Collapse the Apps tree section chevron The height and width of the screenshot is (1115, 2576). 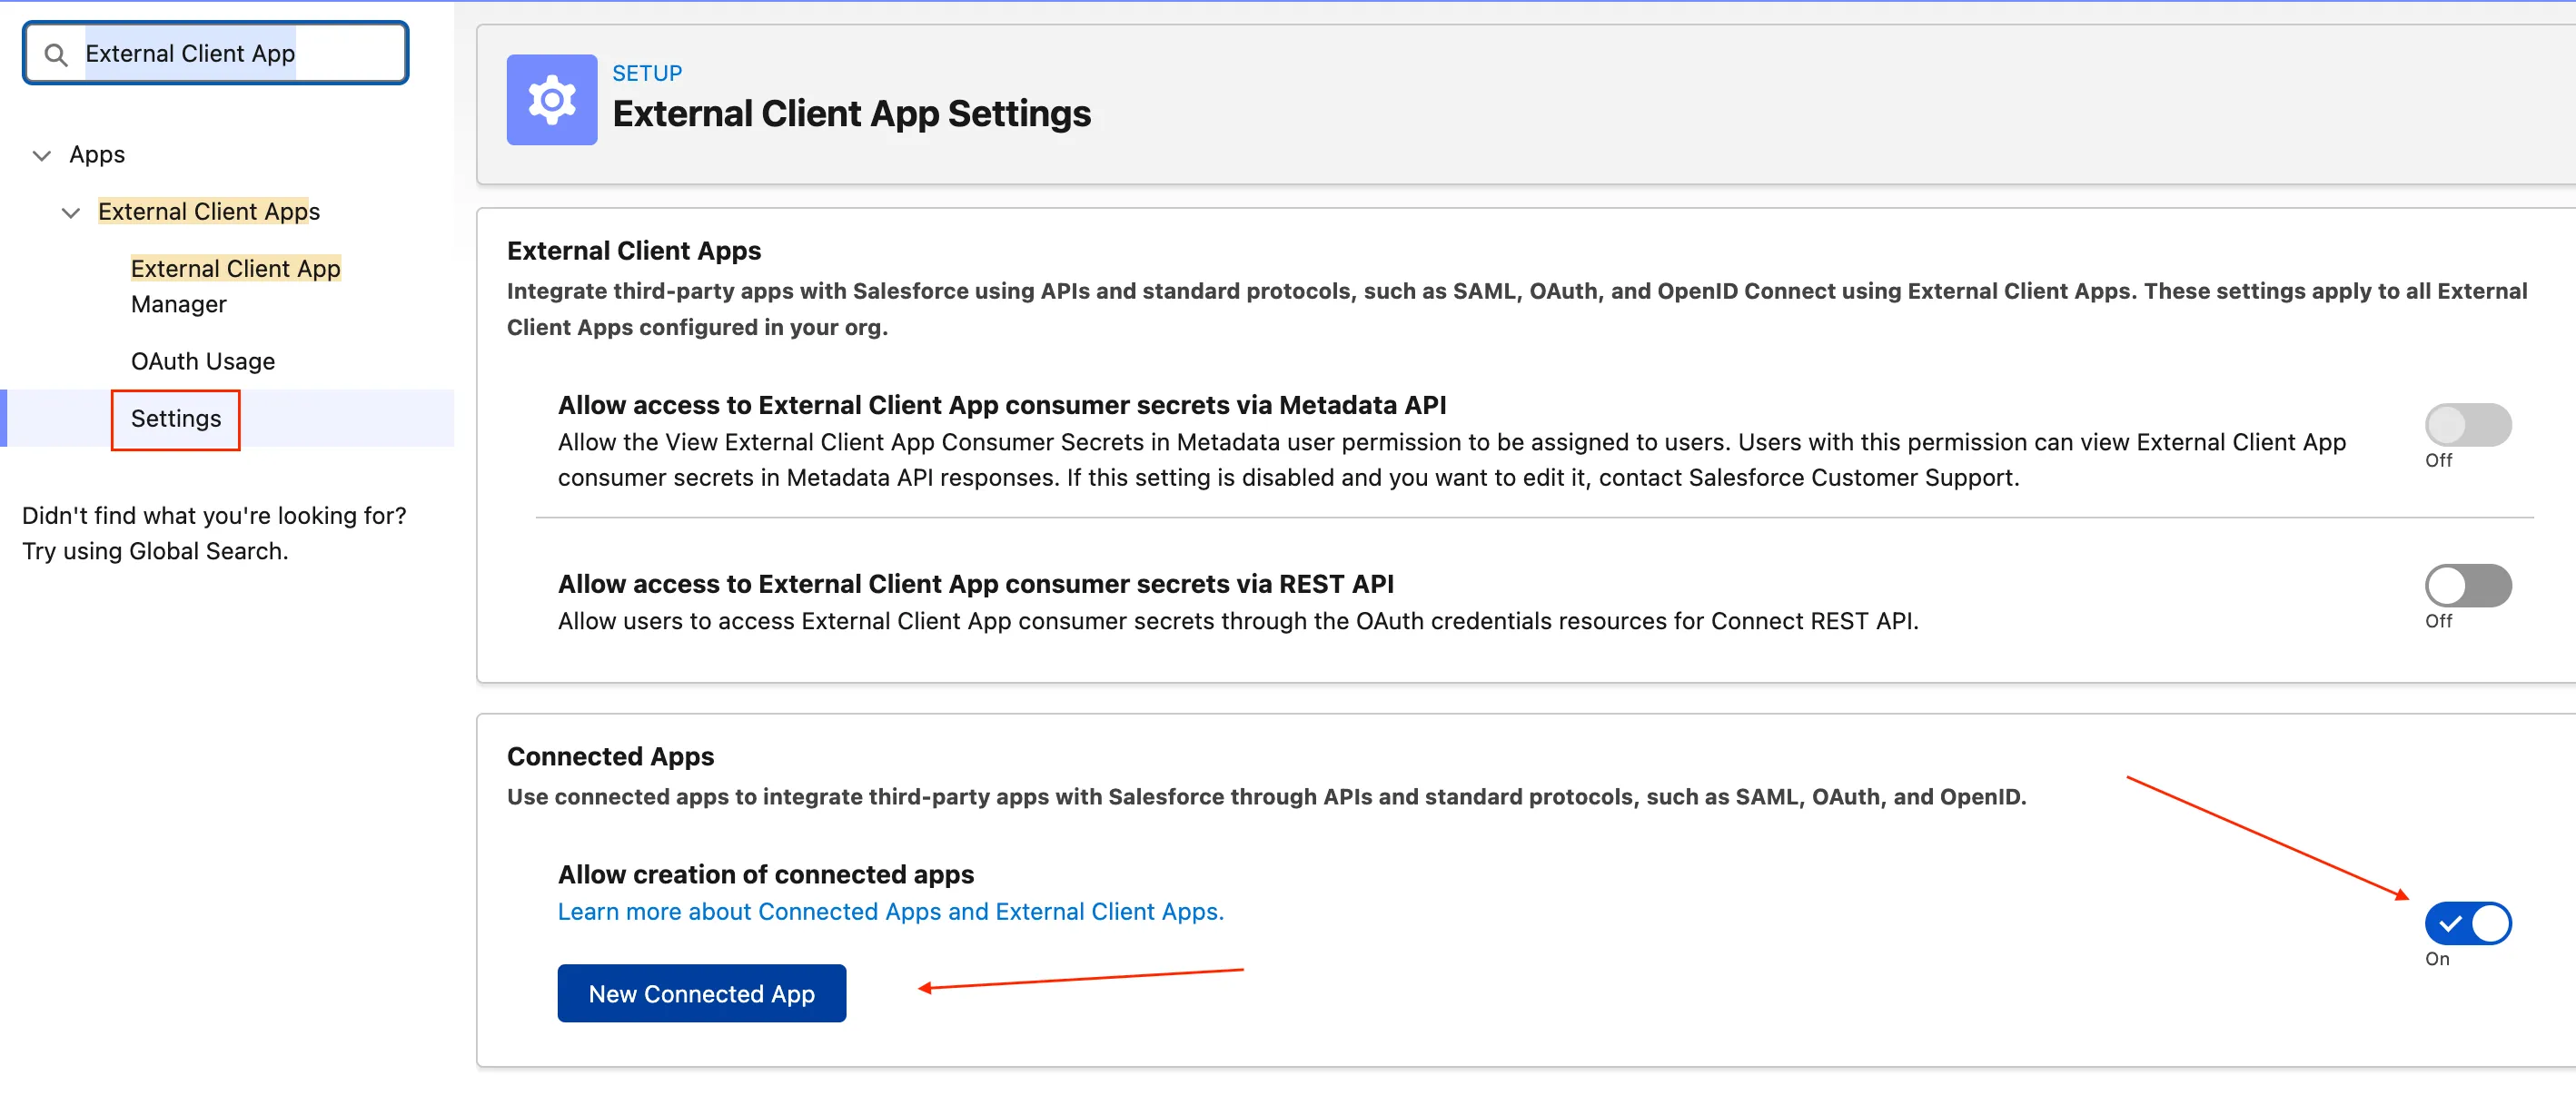point(42,156)
